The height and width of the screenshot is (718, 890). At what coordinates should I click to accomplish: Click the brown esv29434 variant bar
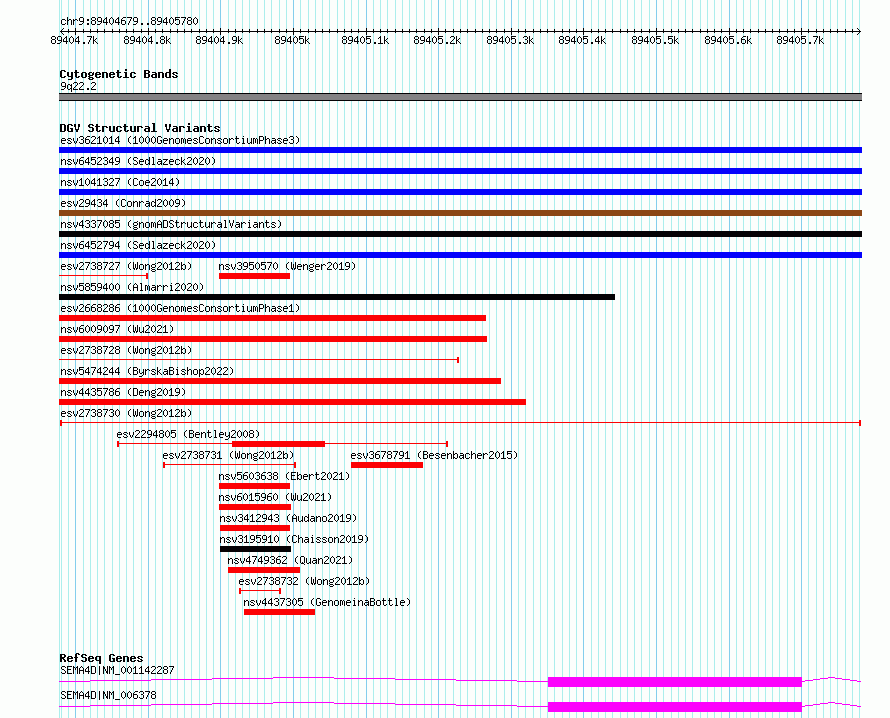tap(460, 213)
